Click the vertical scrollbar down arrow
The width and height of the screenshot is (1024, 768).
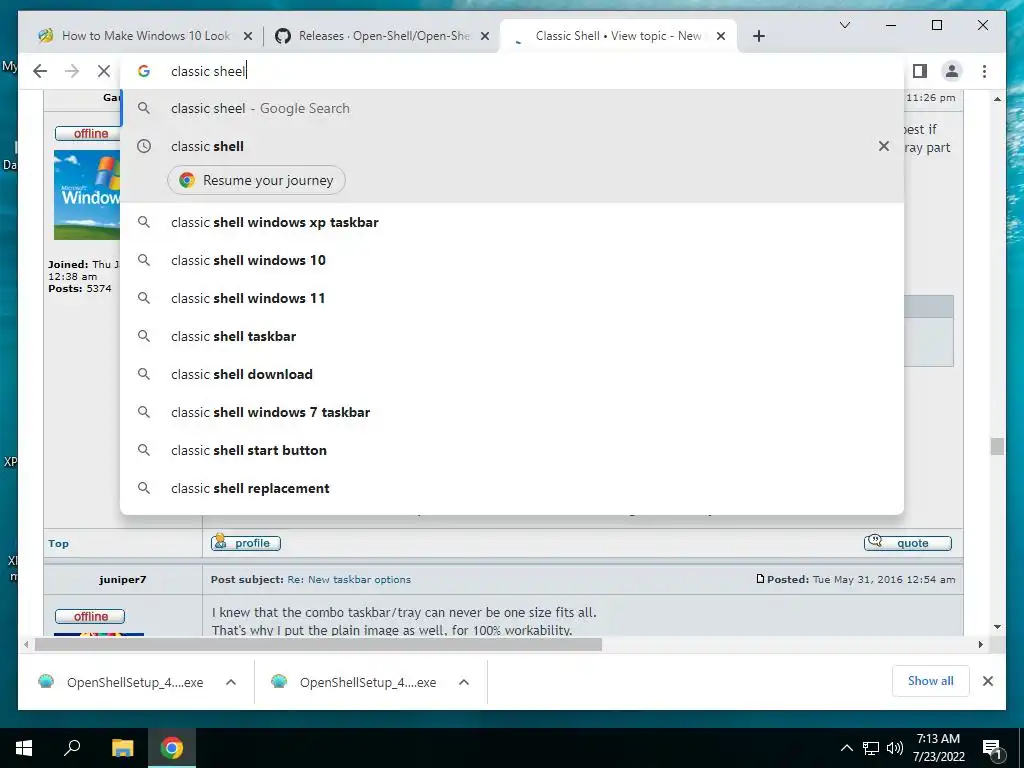tap(997, 627)
